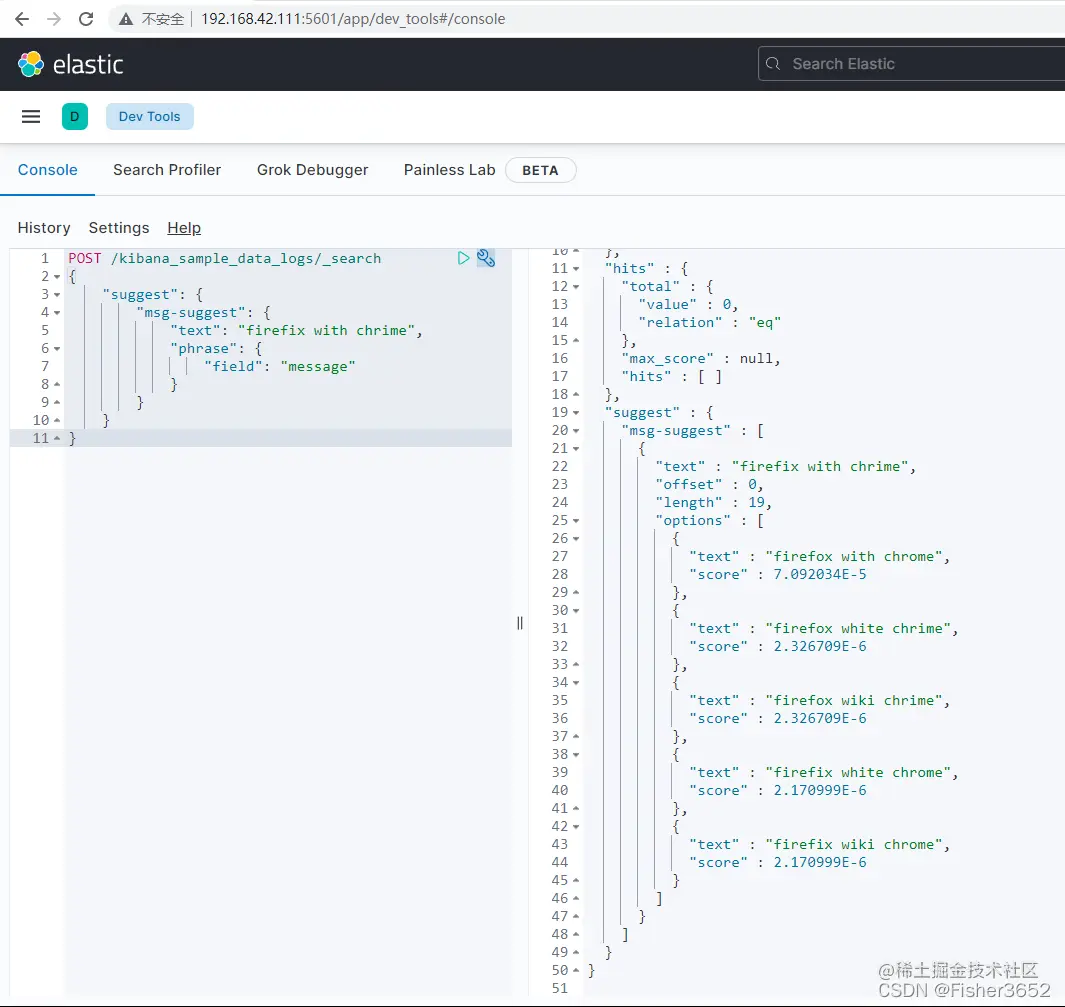Screen dimensions: 1065x1007
Task: Collapse option fold at output line 26
Action: [x=576, y=538]
